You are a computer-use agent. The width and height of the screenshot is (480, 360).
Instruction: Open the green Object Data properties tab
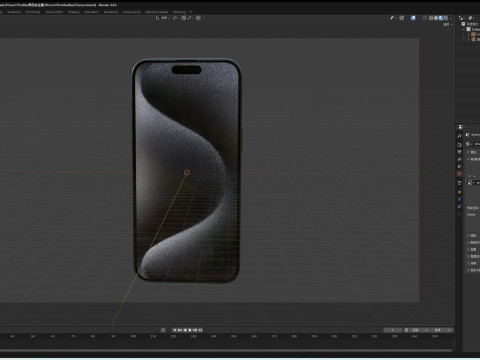click(x=459, y=214)
